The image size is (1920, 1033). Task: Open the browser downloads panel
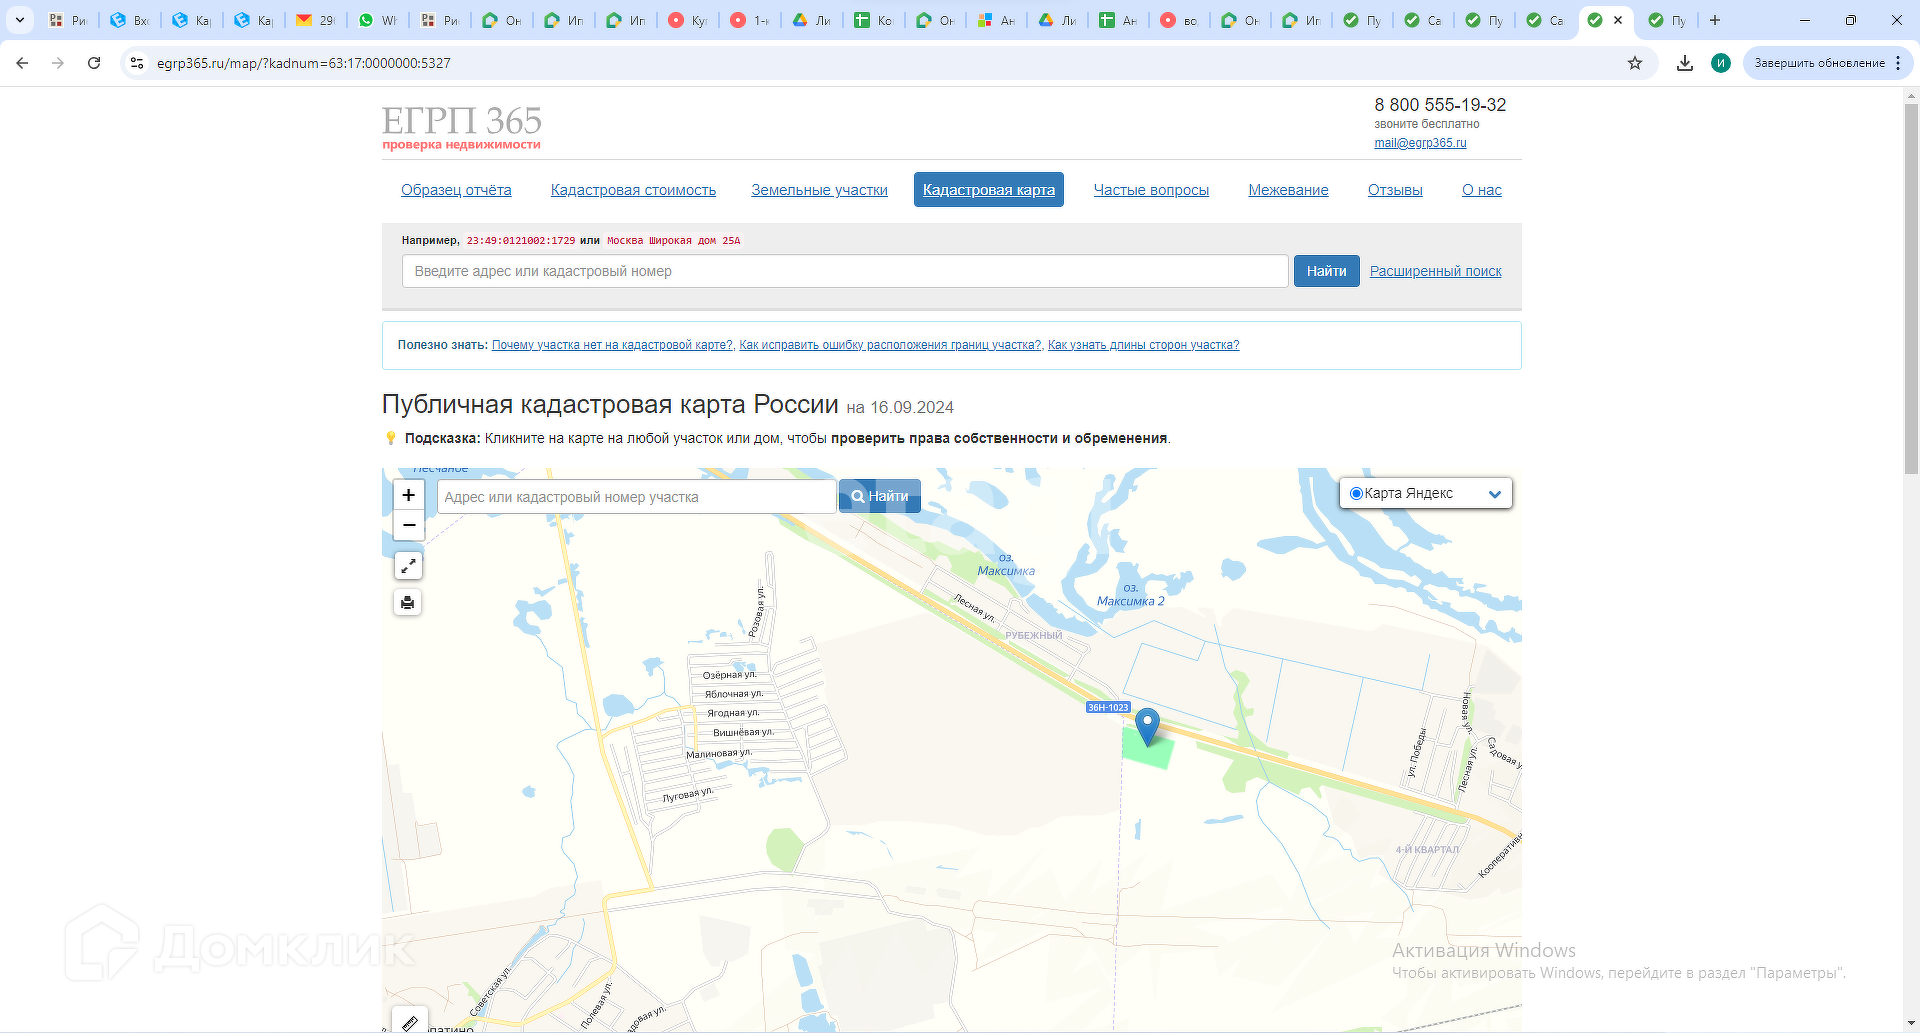coord(1685,63)
